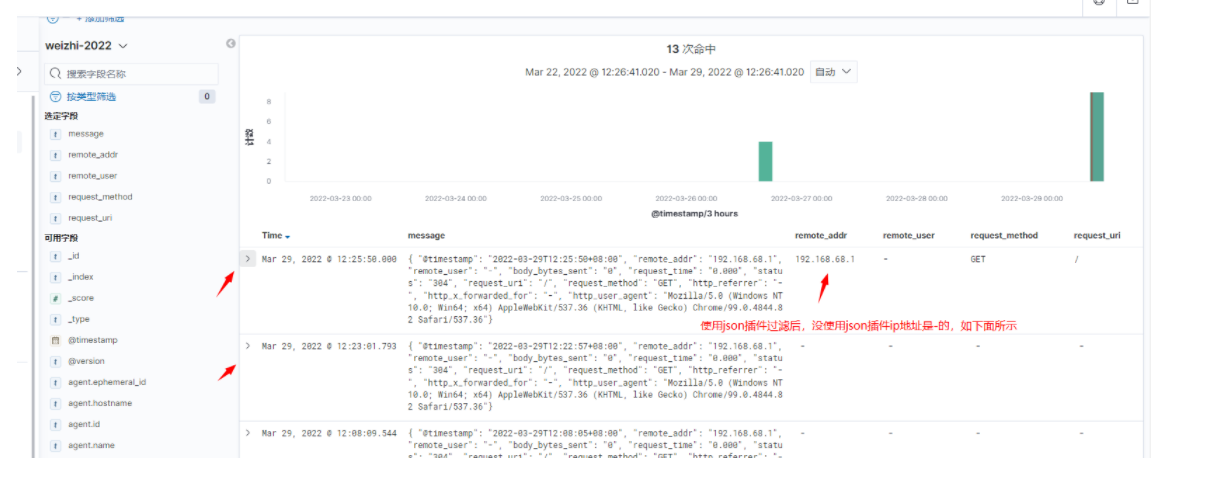Click the request_uri column header
This screenshot has height=499, width=1208.
[1097, 236]
